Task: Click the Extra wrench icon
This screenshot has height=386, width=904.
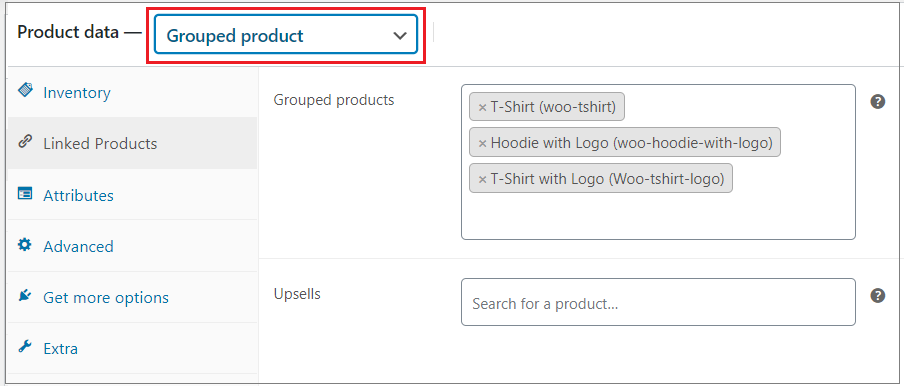Action: pos(25,347)
